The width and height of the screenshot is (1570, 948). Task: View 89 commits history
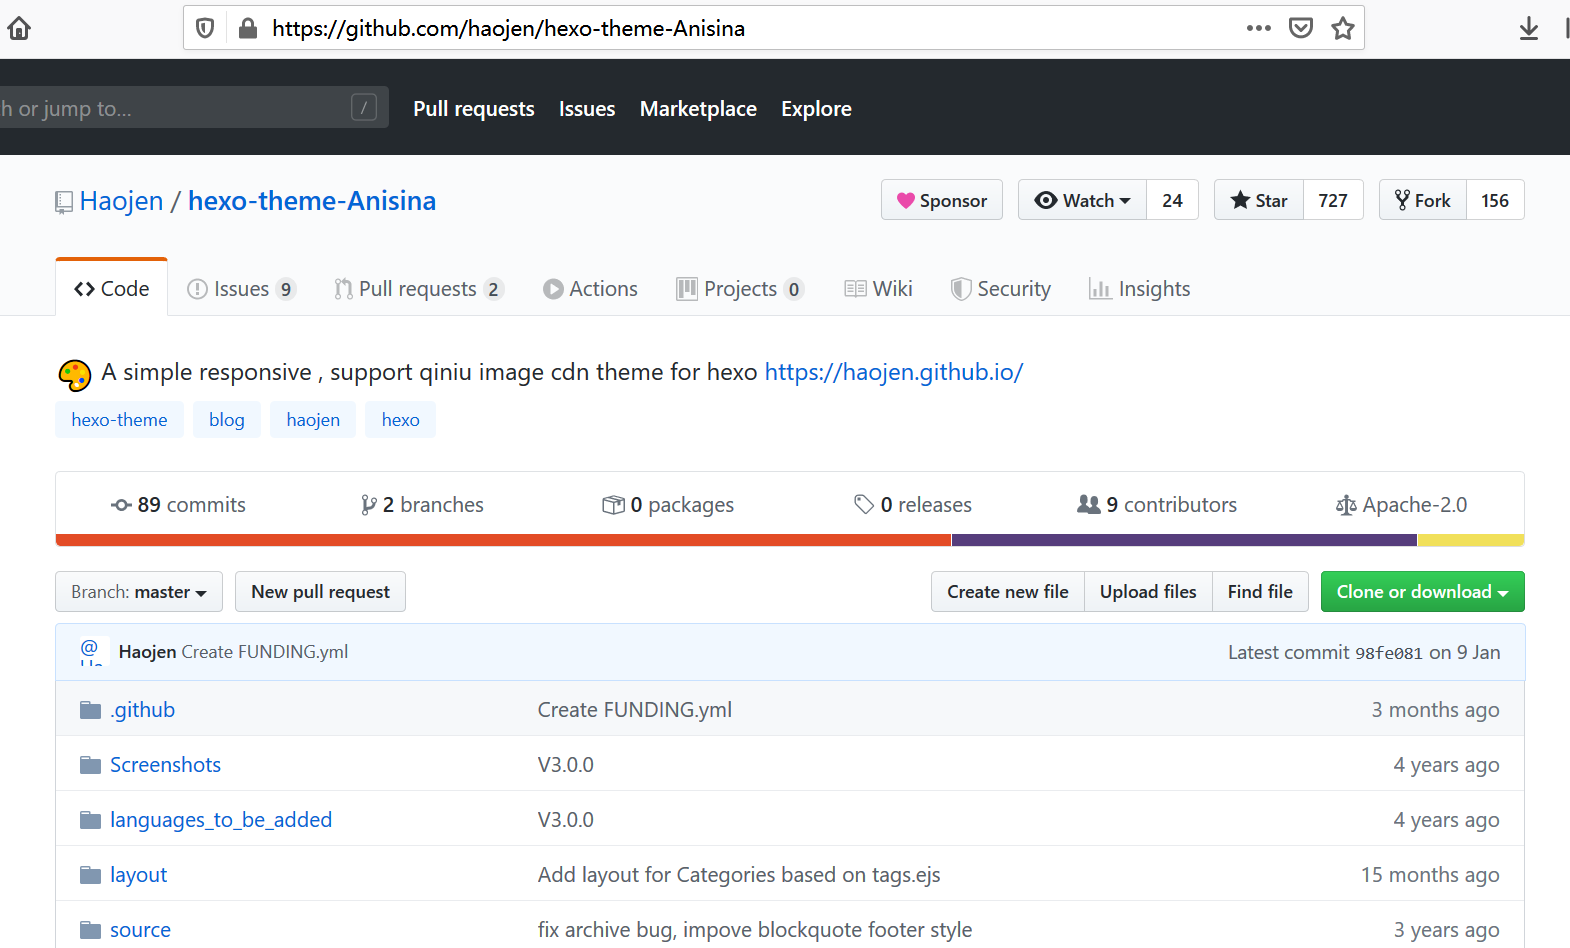[178, 505]
